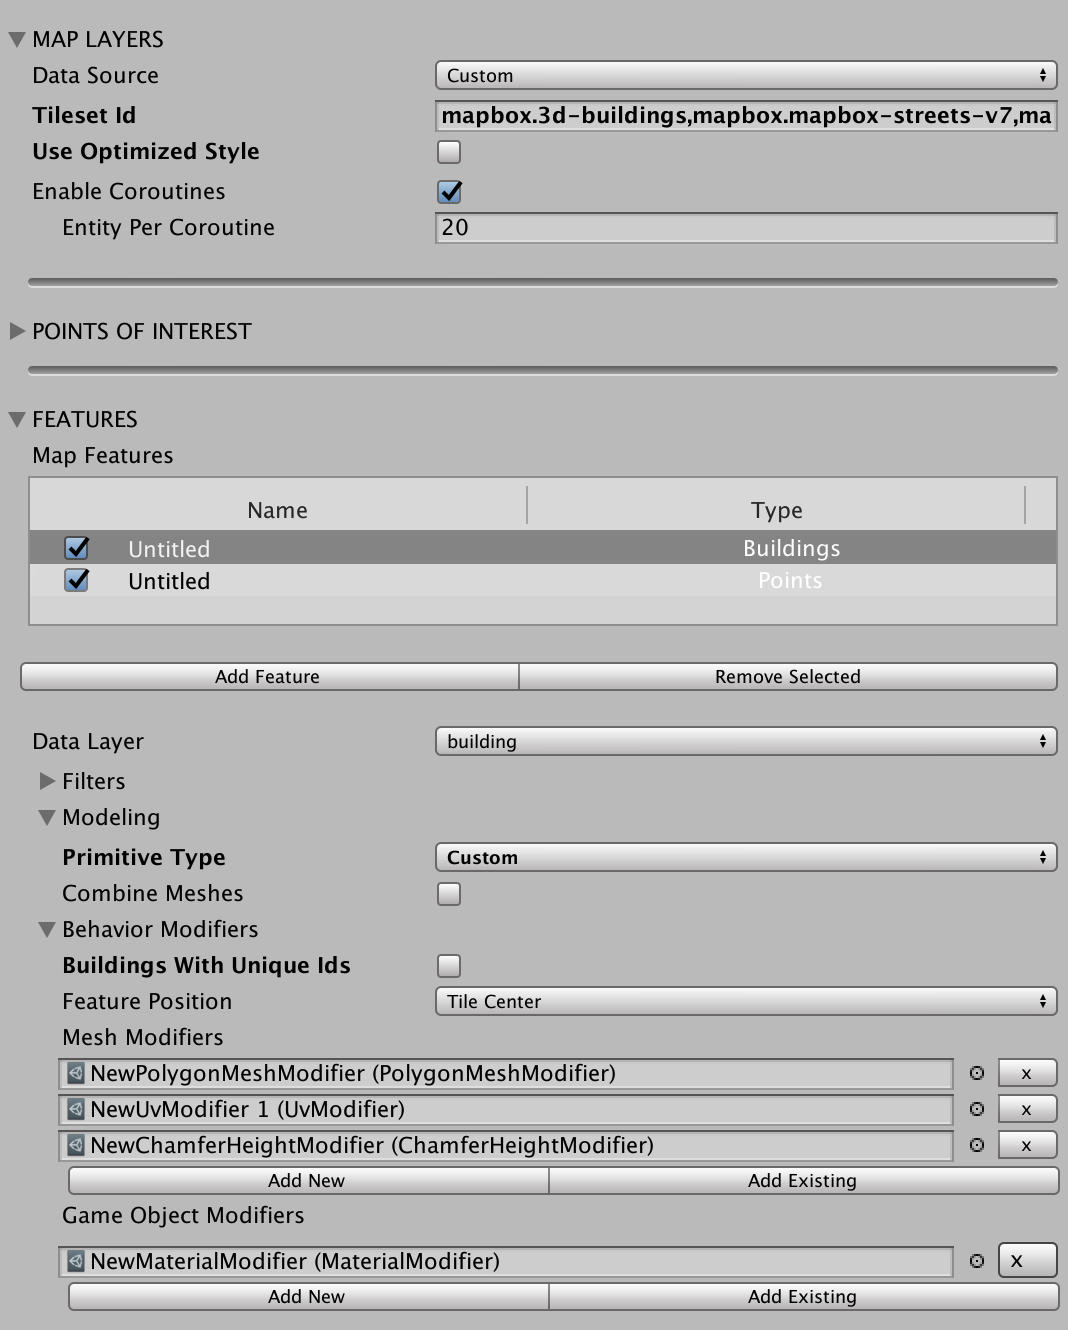The height and width of the screenshot is (1330, 1068).
Task: Open object picker for NewChamferHeightModifier
Action: 975,1145
